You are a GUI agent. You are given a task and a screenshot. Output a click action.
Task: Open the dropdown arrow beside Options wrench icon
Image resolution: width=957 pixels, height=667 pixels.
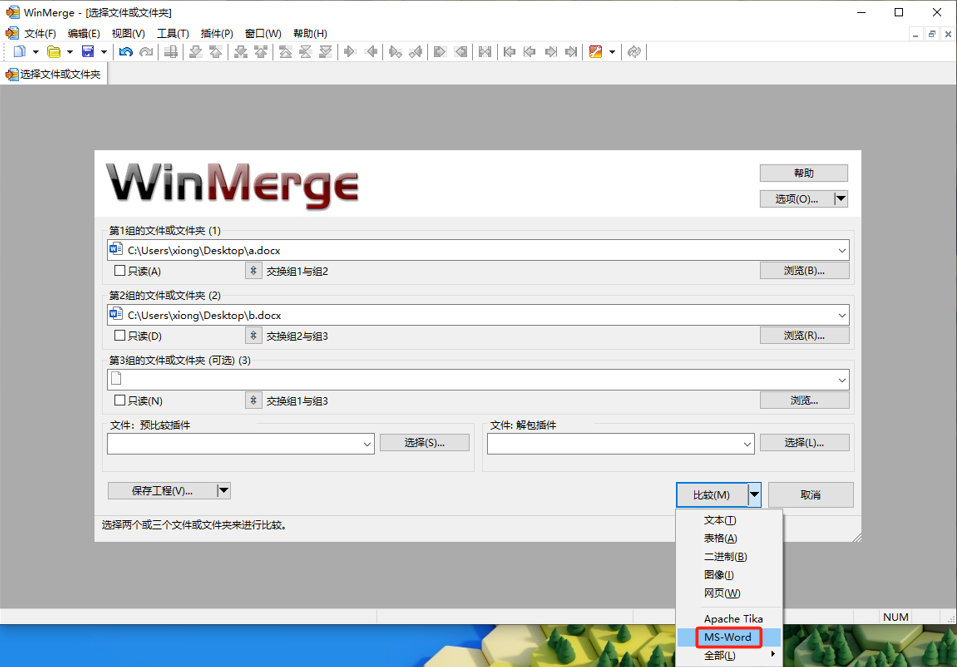(x=612, y=52)
